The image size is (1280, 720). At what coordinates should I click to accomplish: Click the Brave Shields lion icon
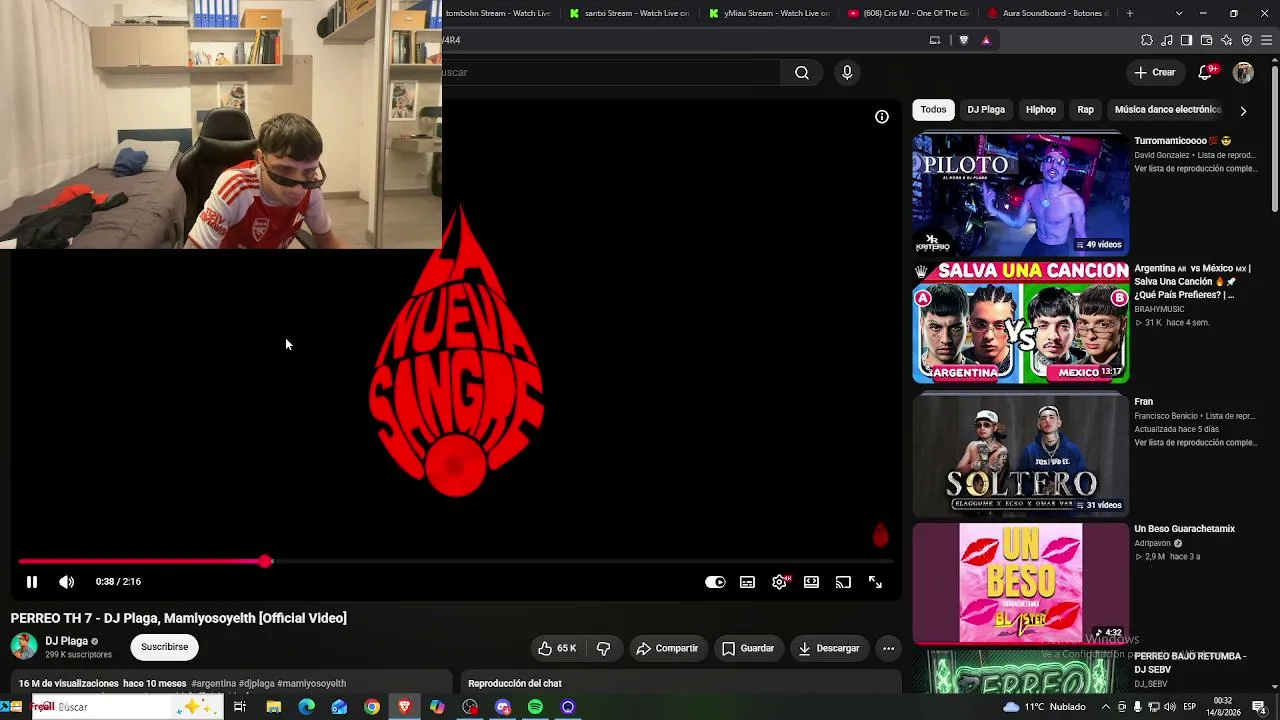point(964,40)
